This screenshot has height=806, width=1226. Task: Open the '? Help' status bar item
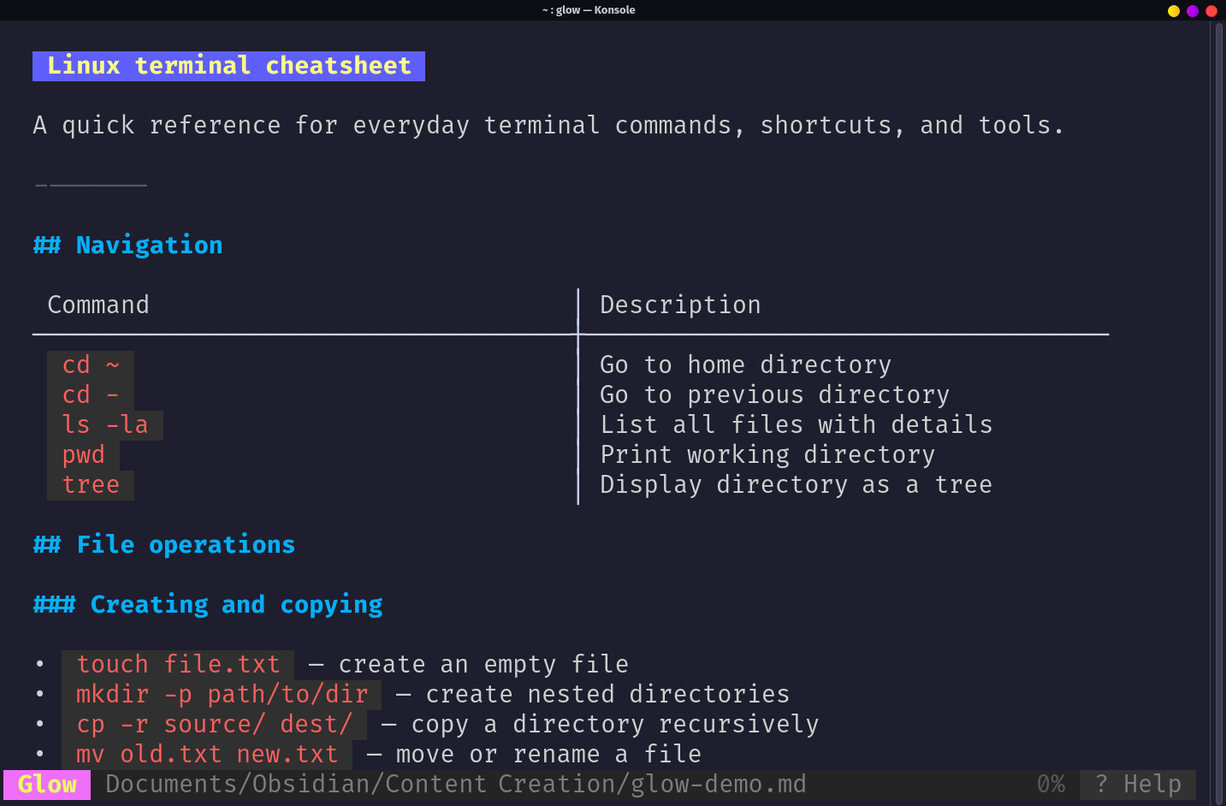1138,784
